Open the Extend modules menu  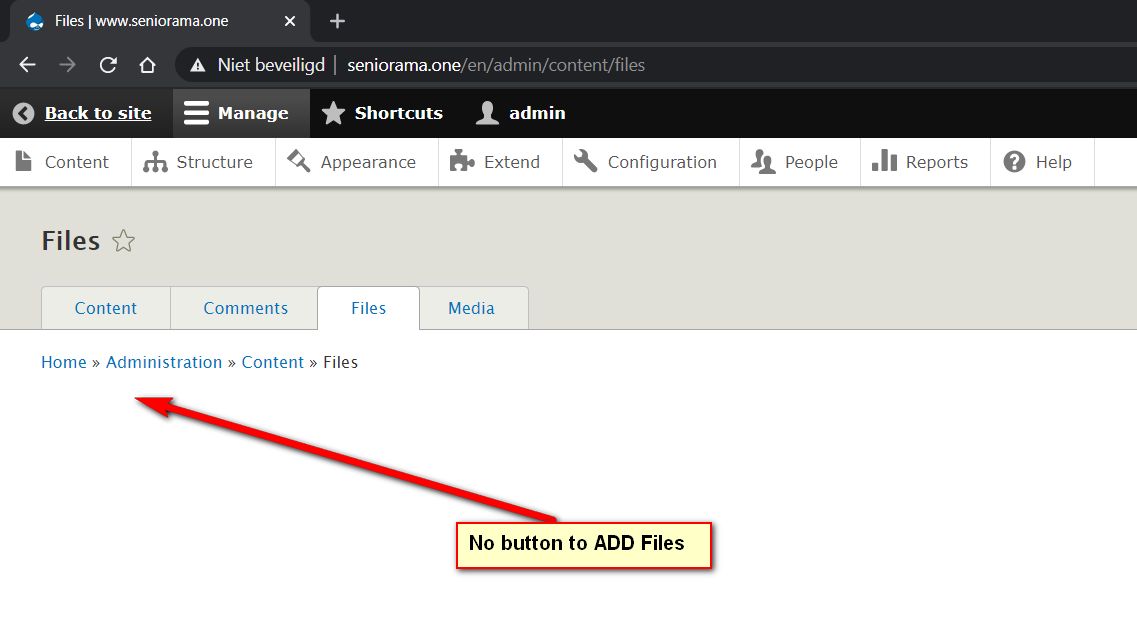point(500,162)
